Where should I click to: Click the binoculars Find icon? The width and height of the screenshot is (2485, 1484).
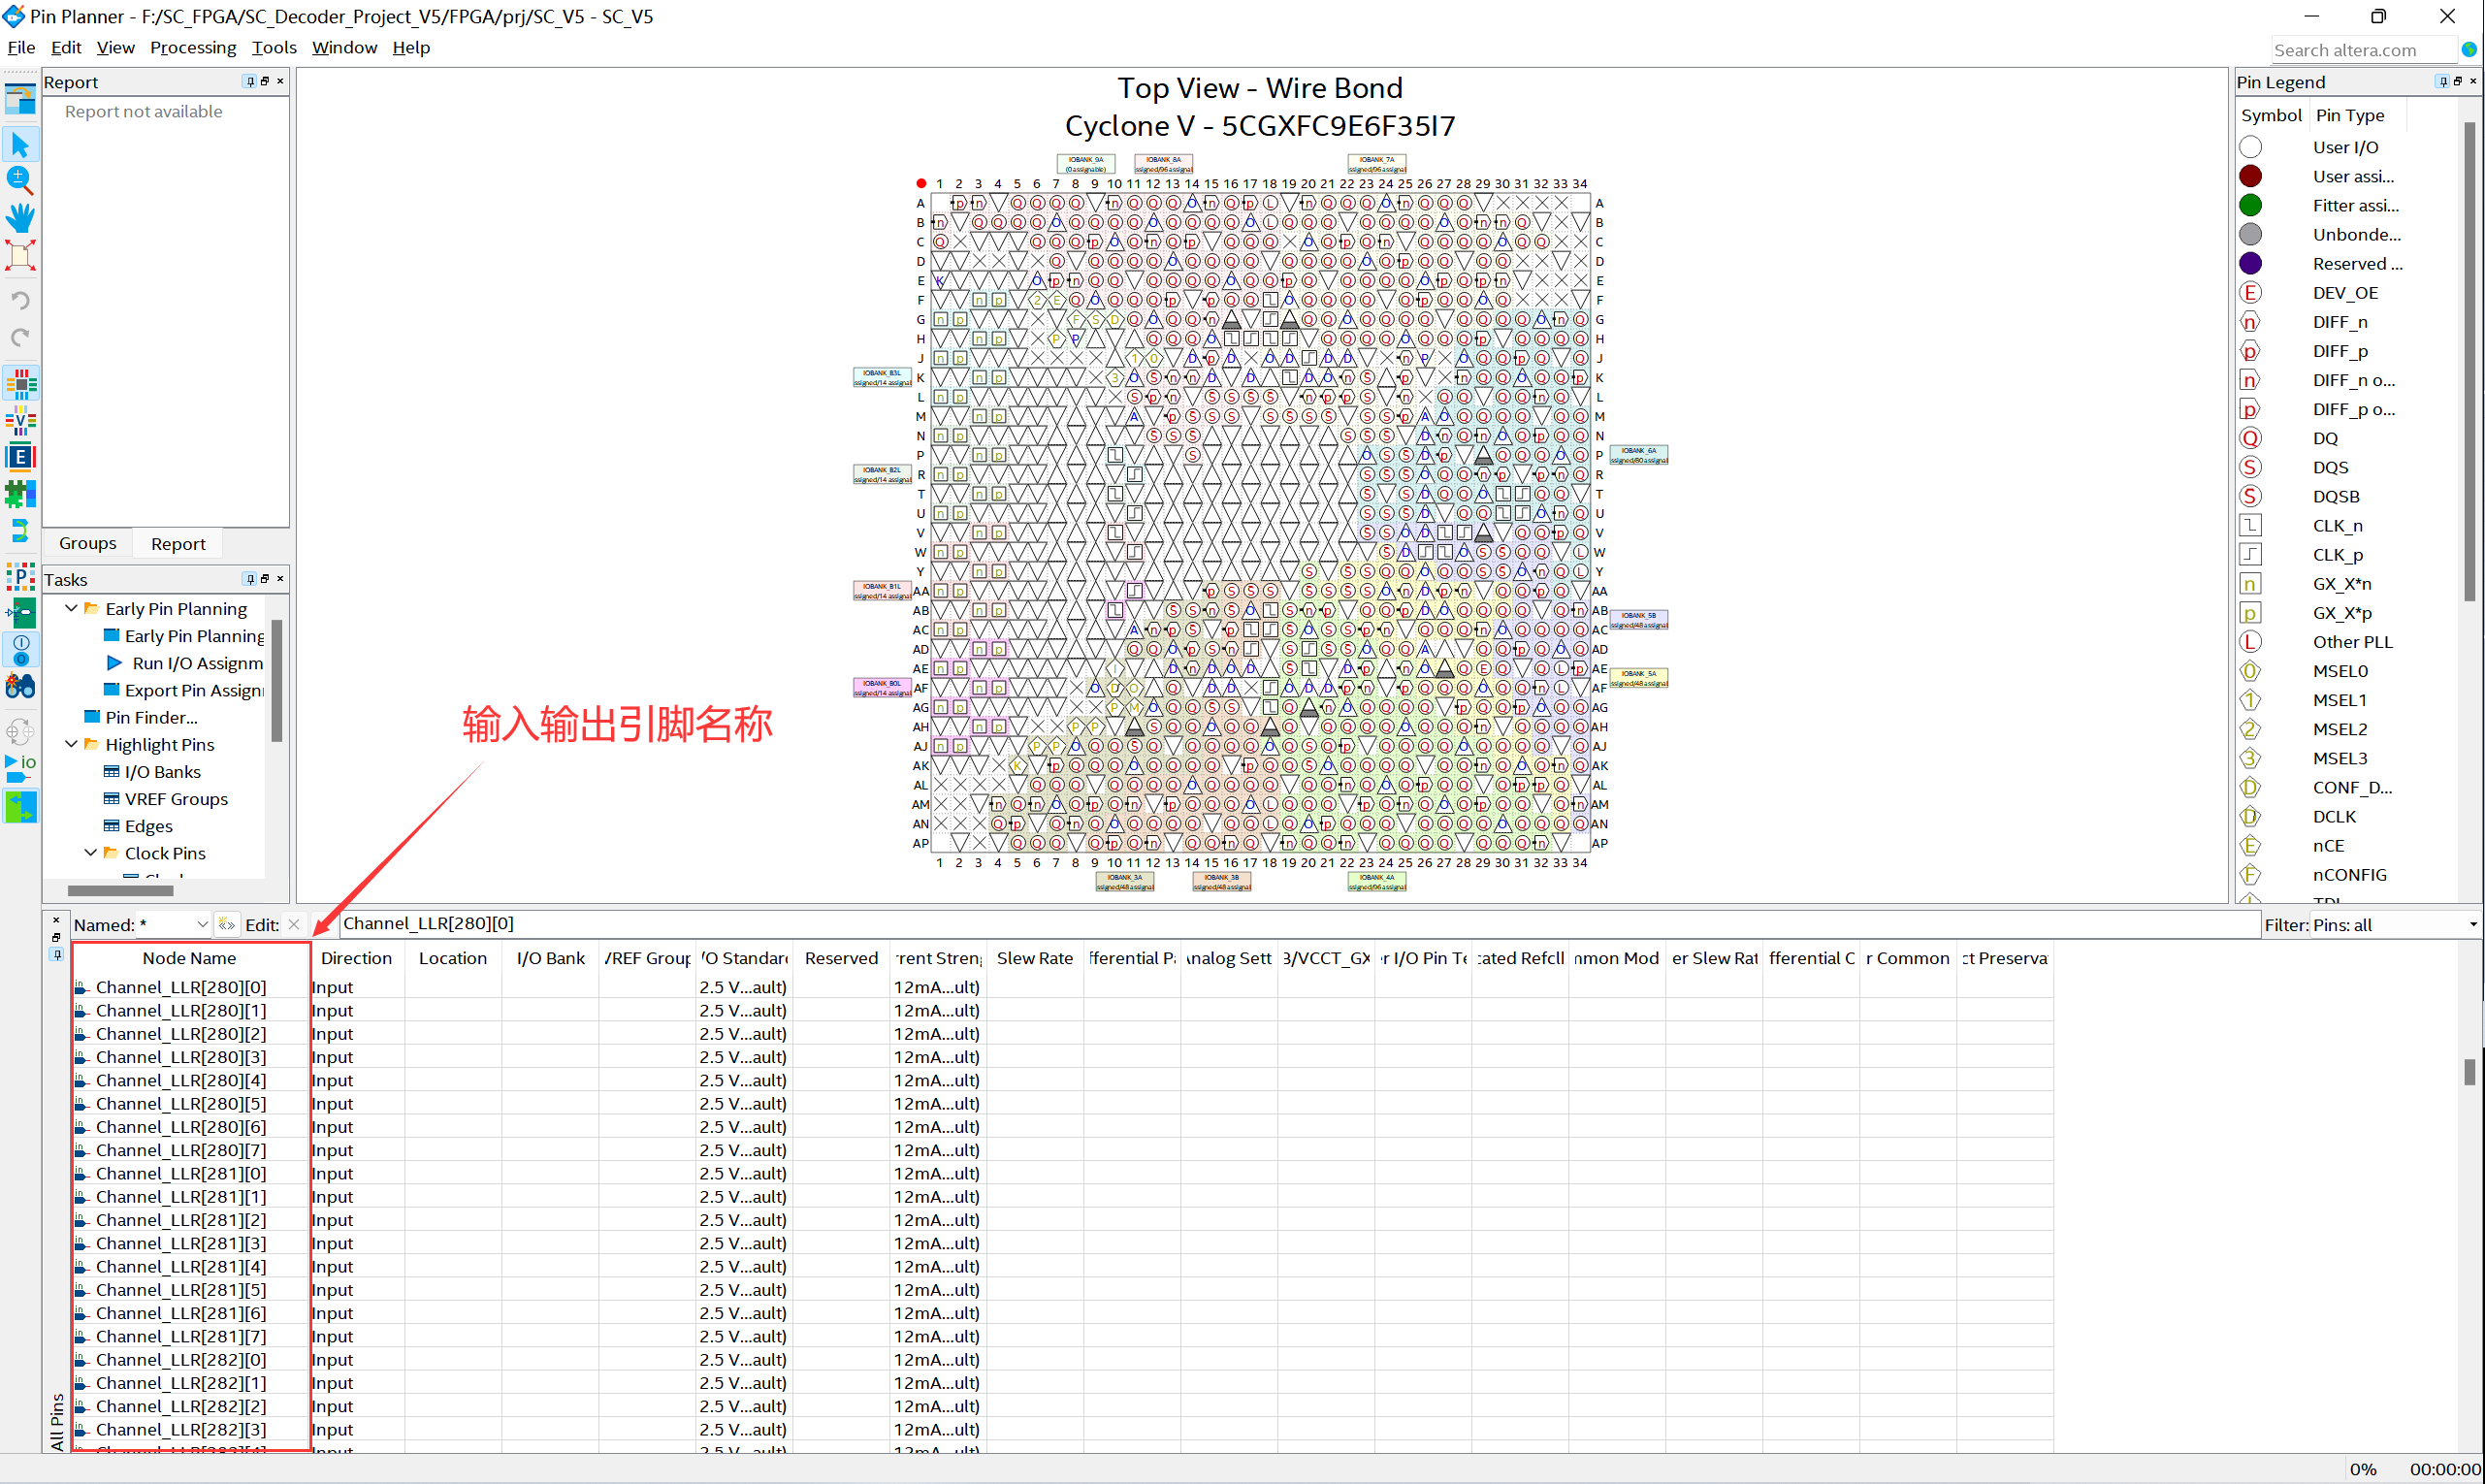pyautogui.click(x=20, y=686)
